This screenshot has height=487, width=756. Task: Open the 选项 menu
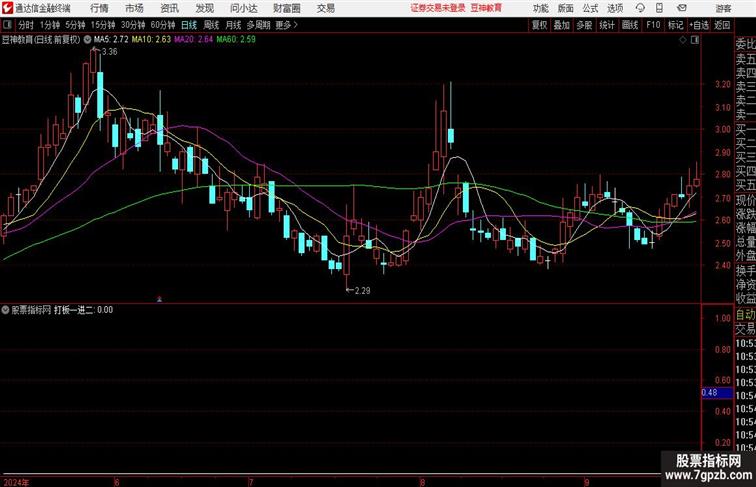click(x=615, y=8)
